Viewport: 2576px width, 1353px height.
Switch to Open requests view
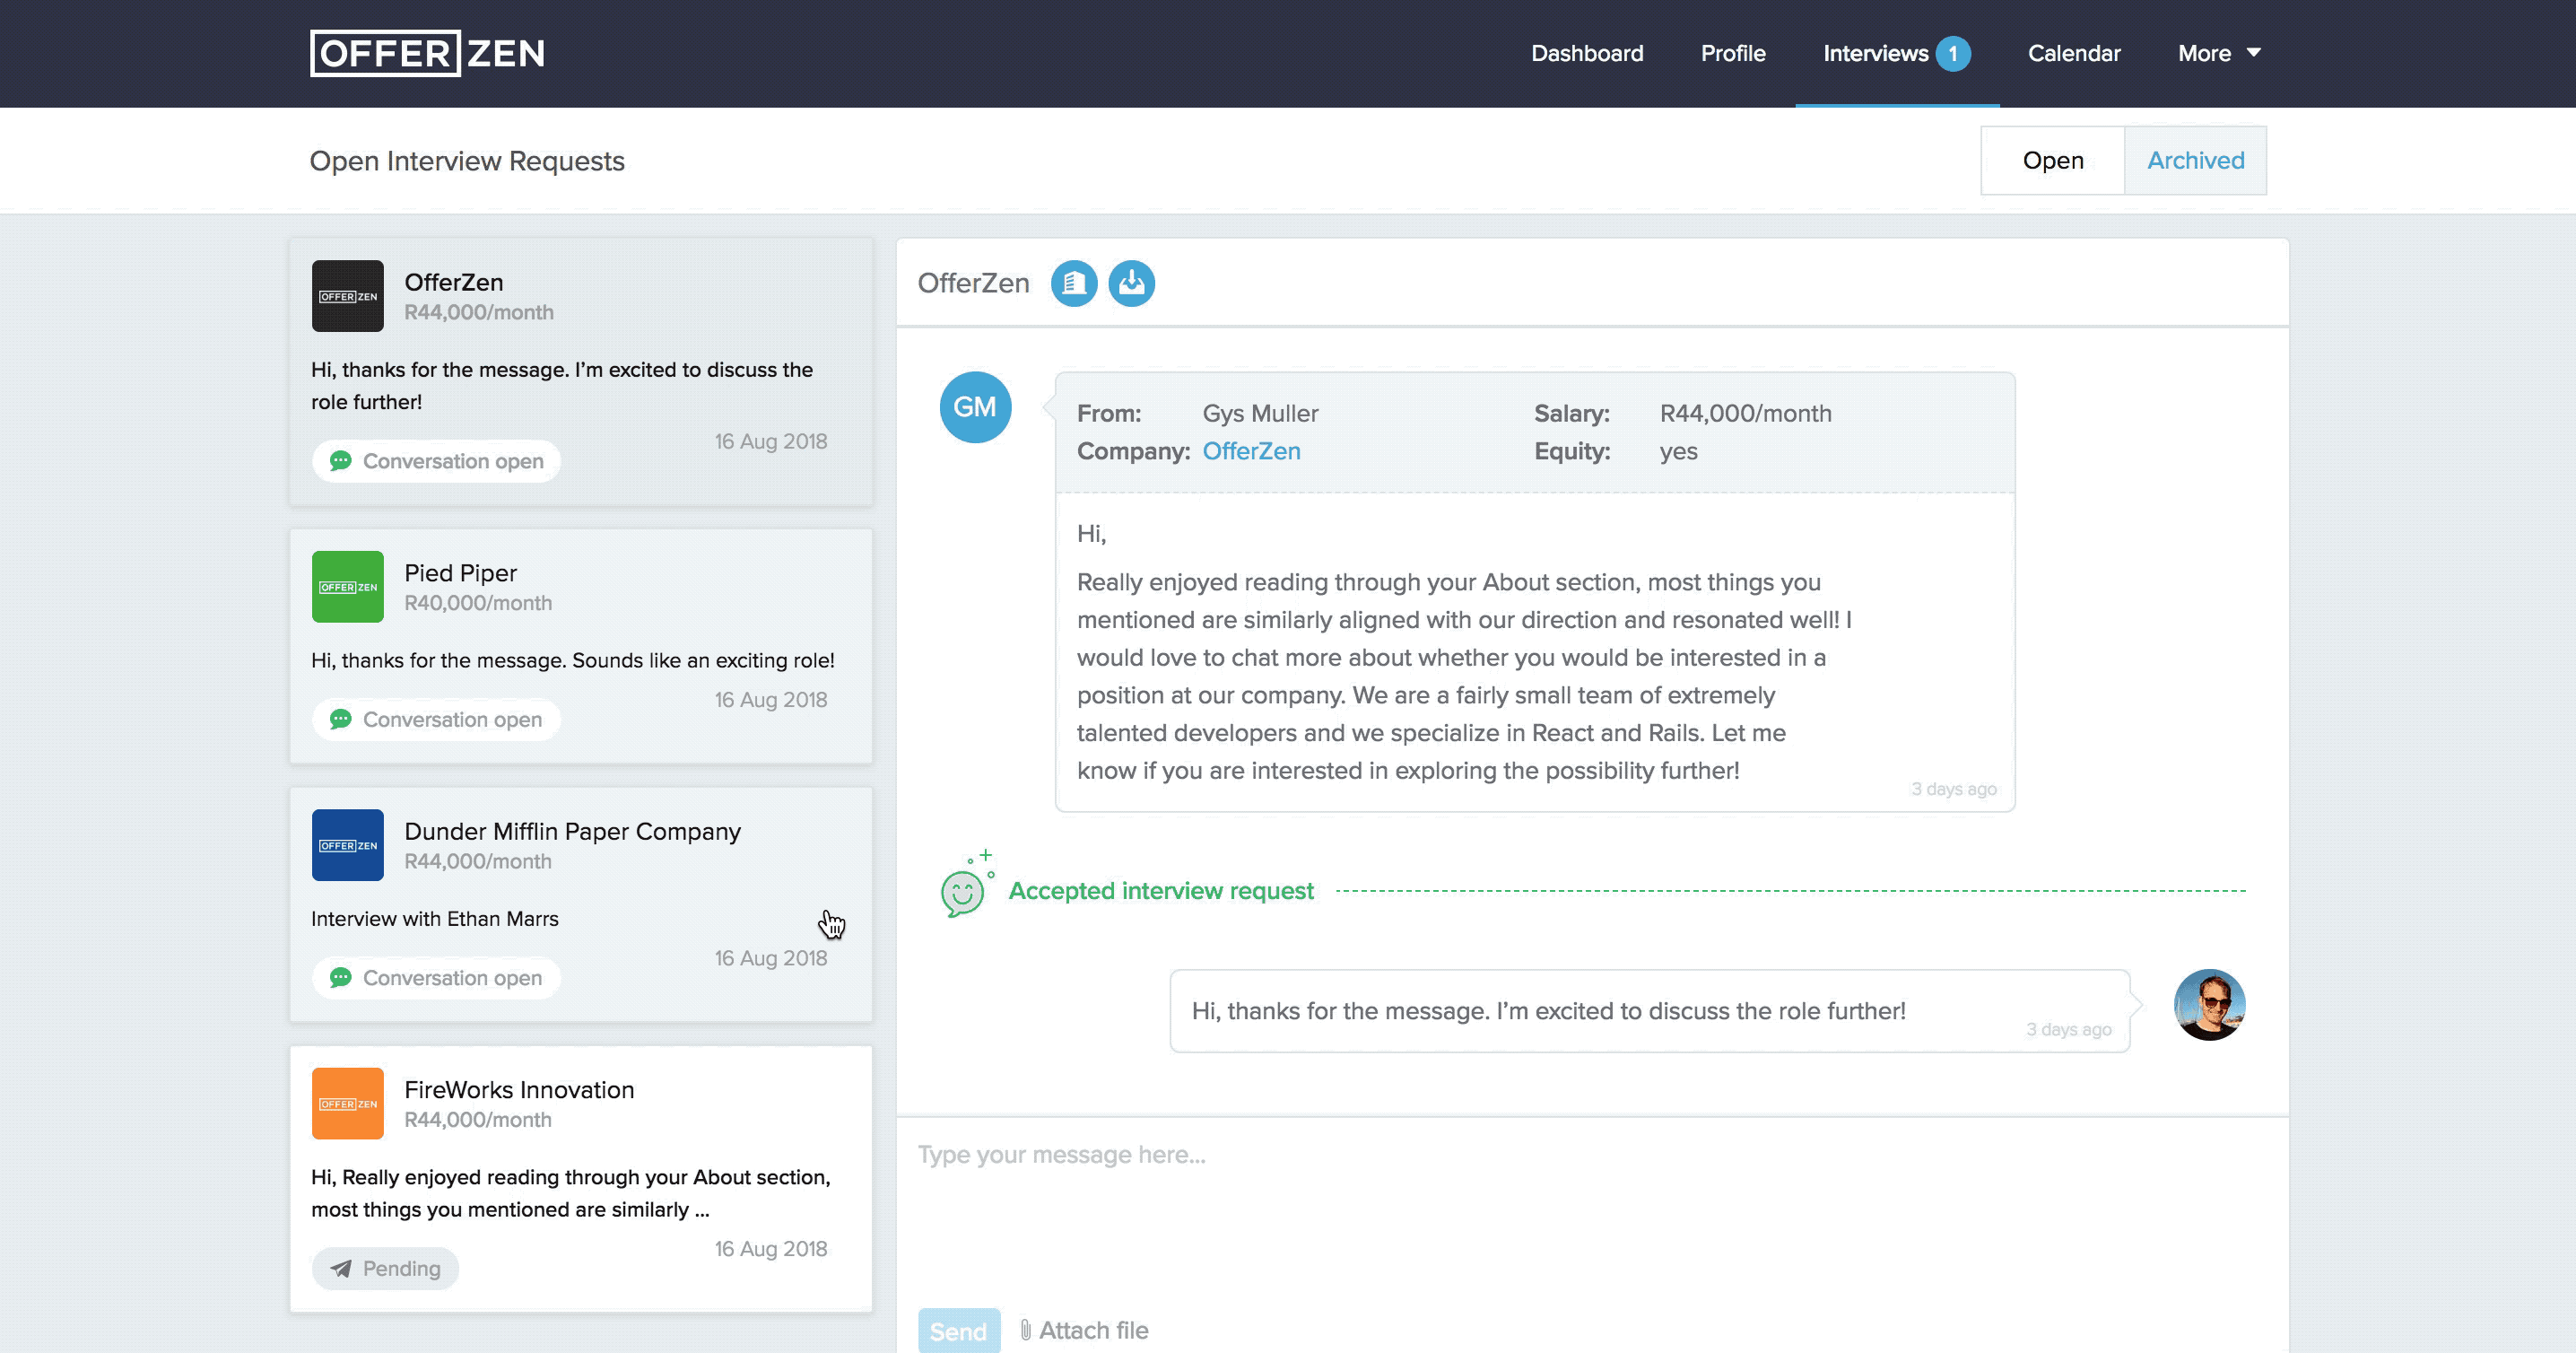pyautogui.click(x=2052, y=160)
